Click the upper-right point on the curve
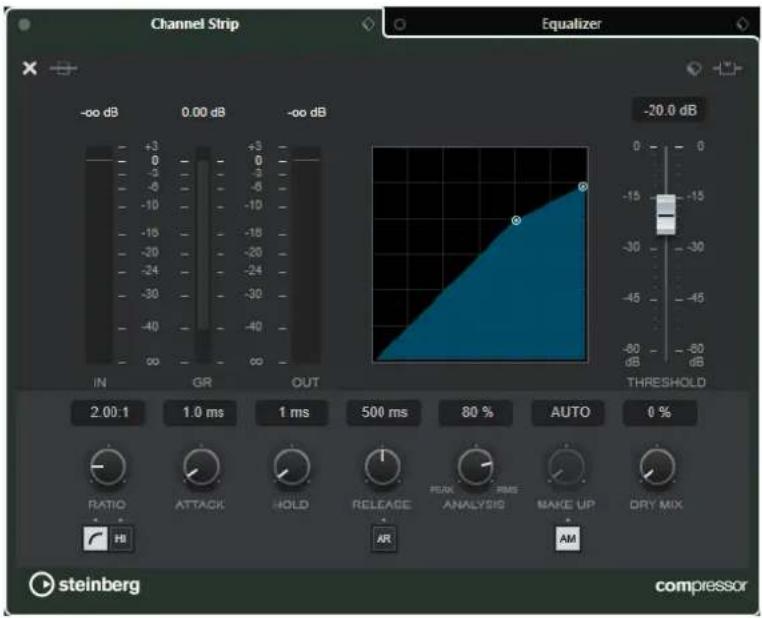The height and width of the screenshot is (618, 762). pyautogui.click(x=583, y=187)
